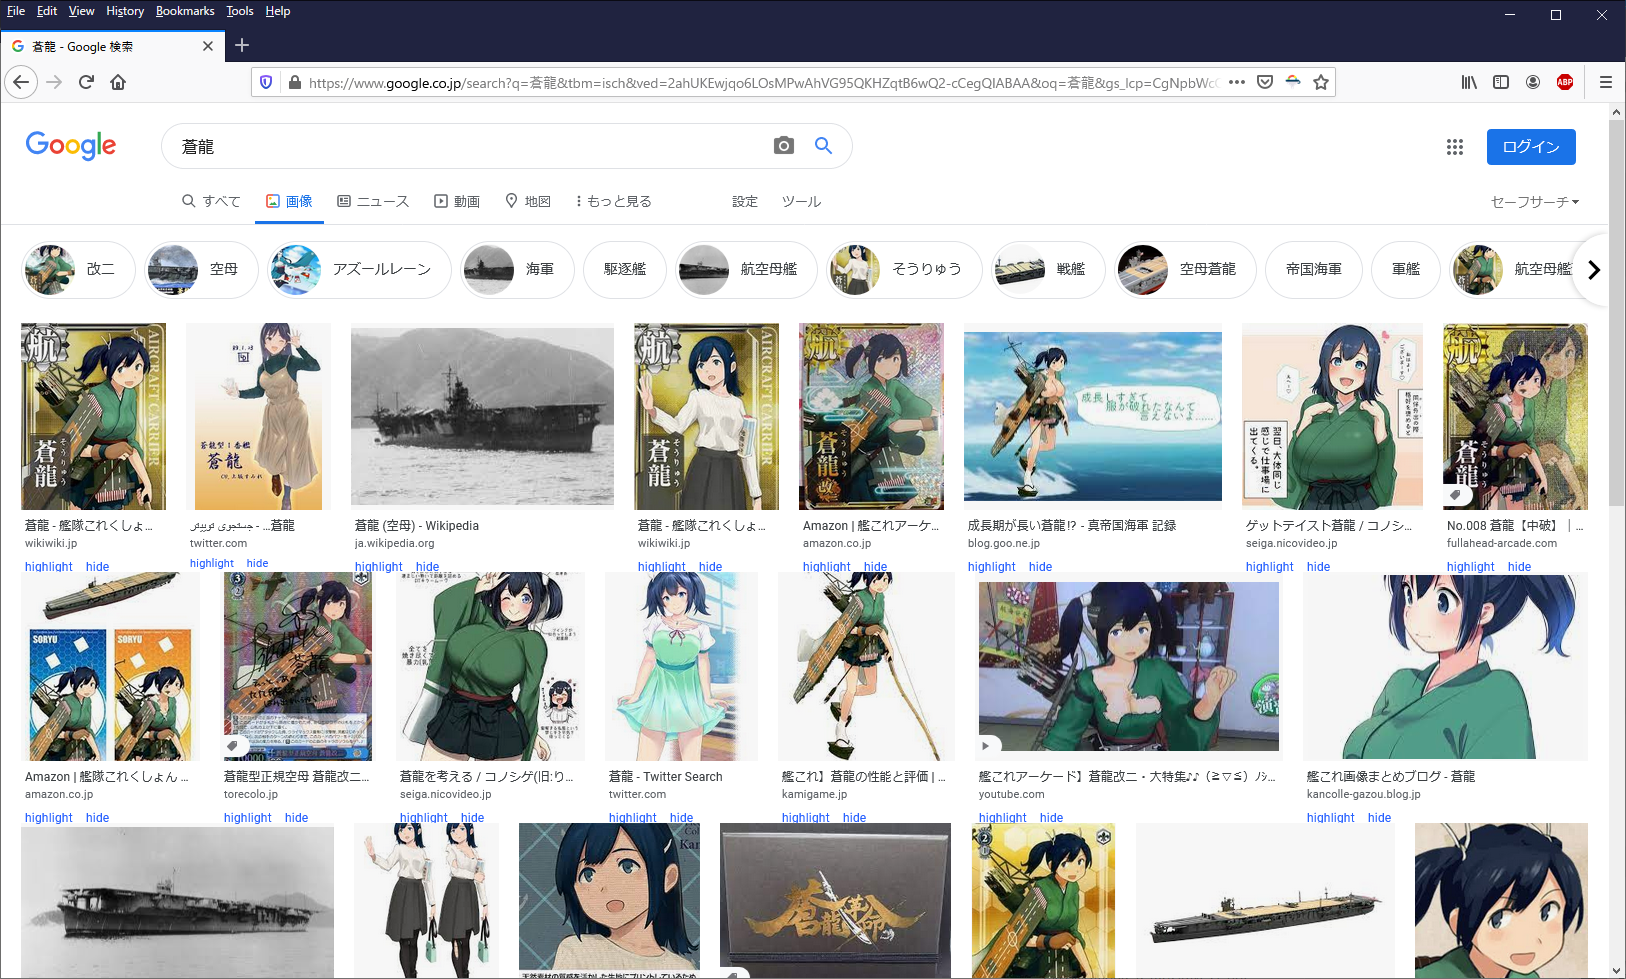Switch to the すべて search tab

[x=211, y=201]
